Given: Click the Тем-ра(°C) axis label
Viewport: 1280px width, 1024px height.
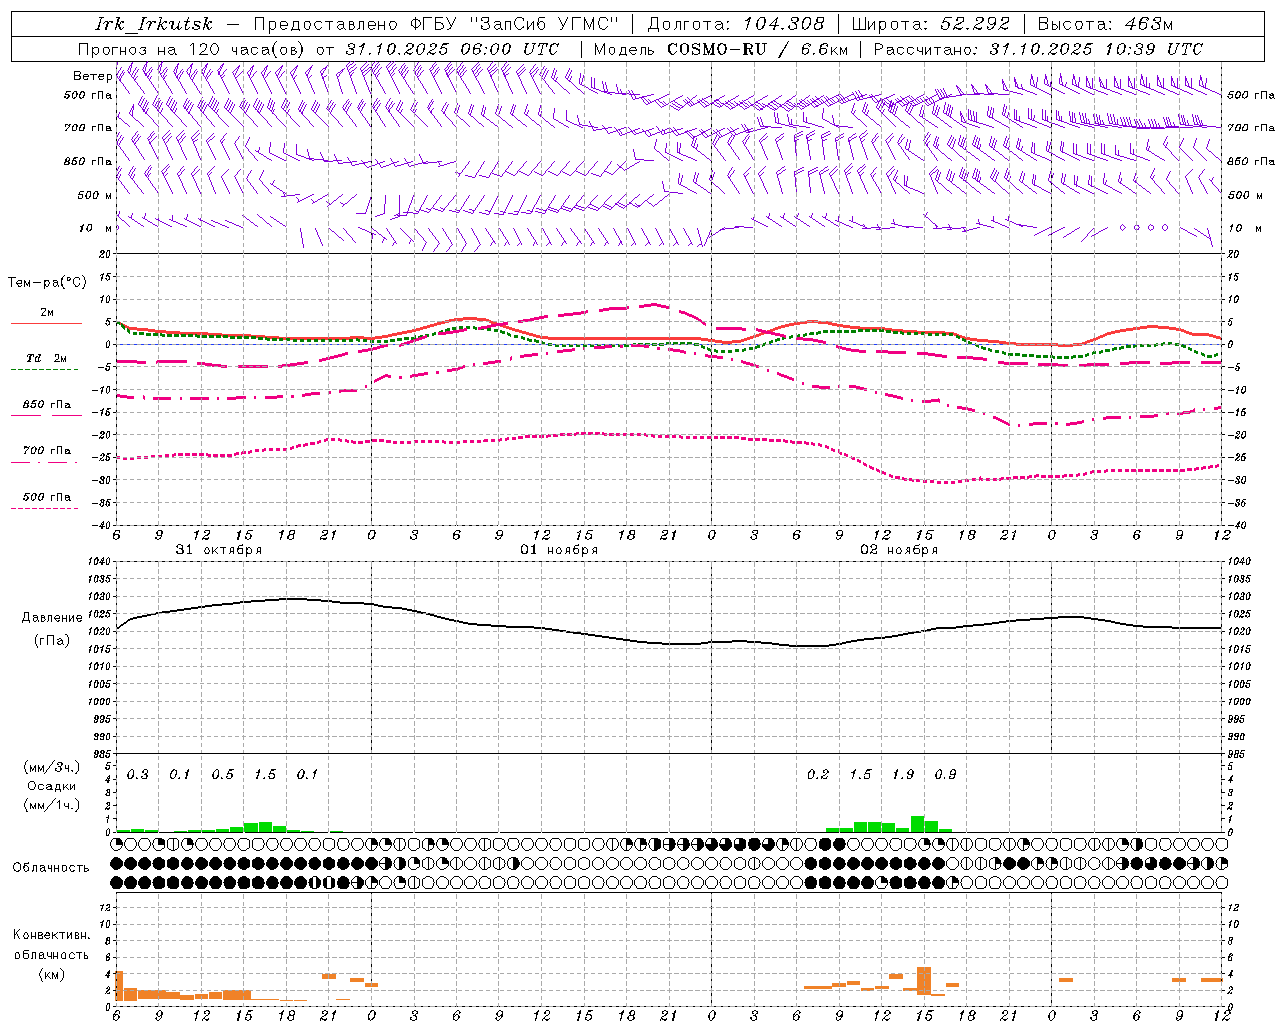Looking at the screenshot, I should click(47, 283).
